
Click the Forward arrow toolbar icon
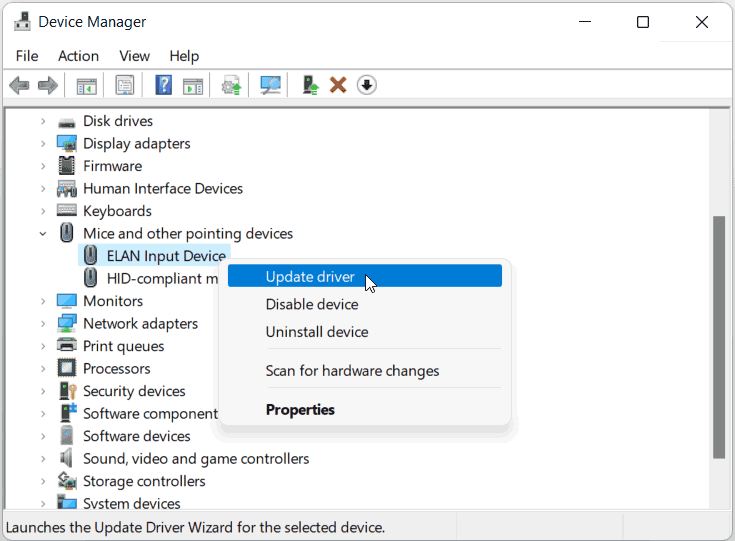tap(48, 85)
